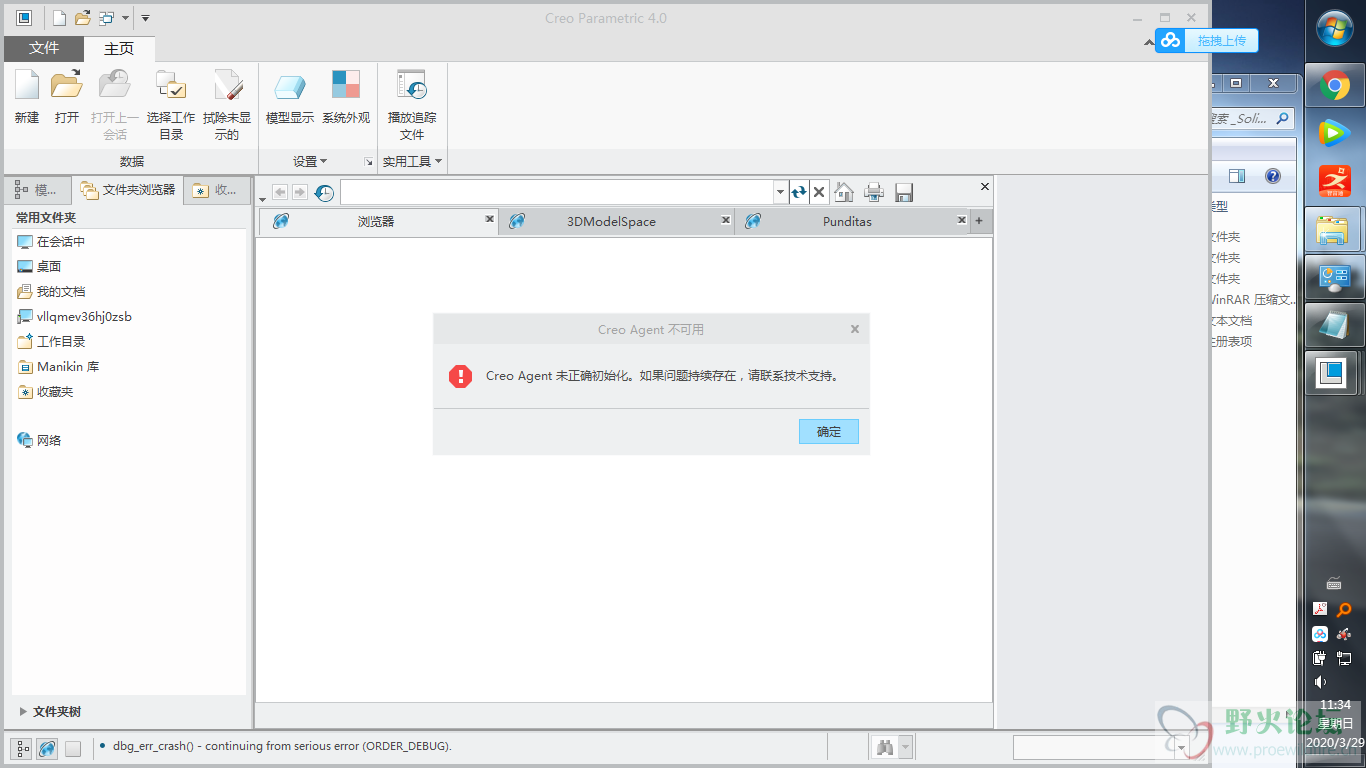Viewport: 1366px width, 768px height.
Task: Toggle the browser display icon in status bar
Action: (47, 748)
